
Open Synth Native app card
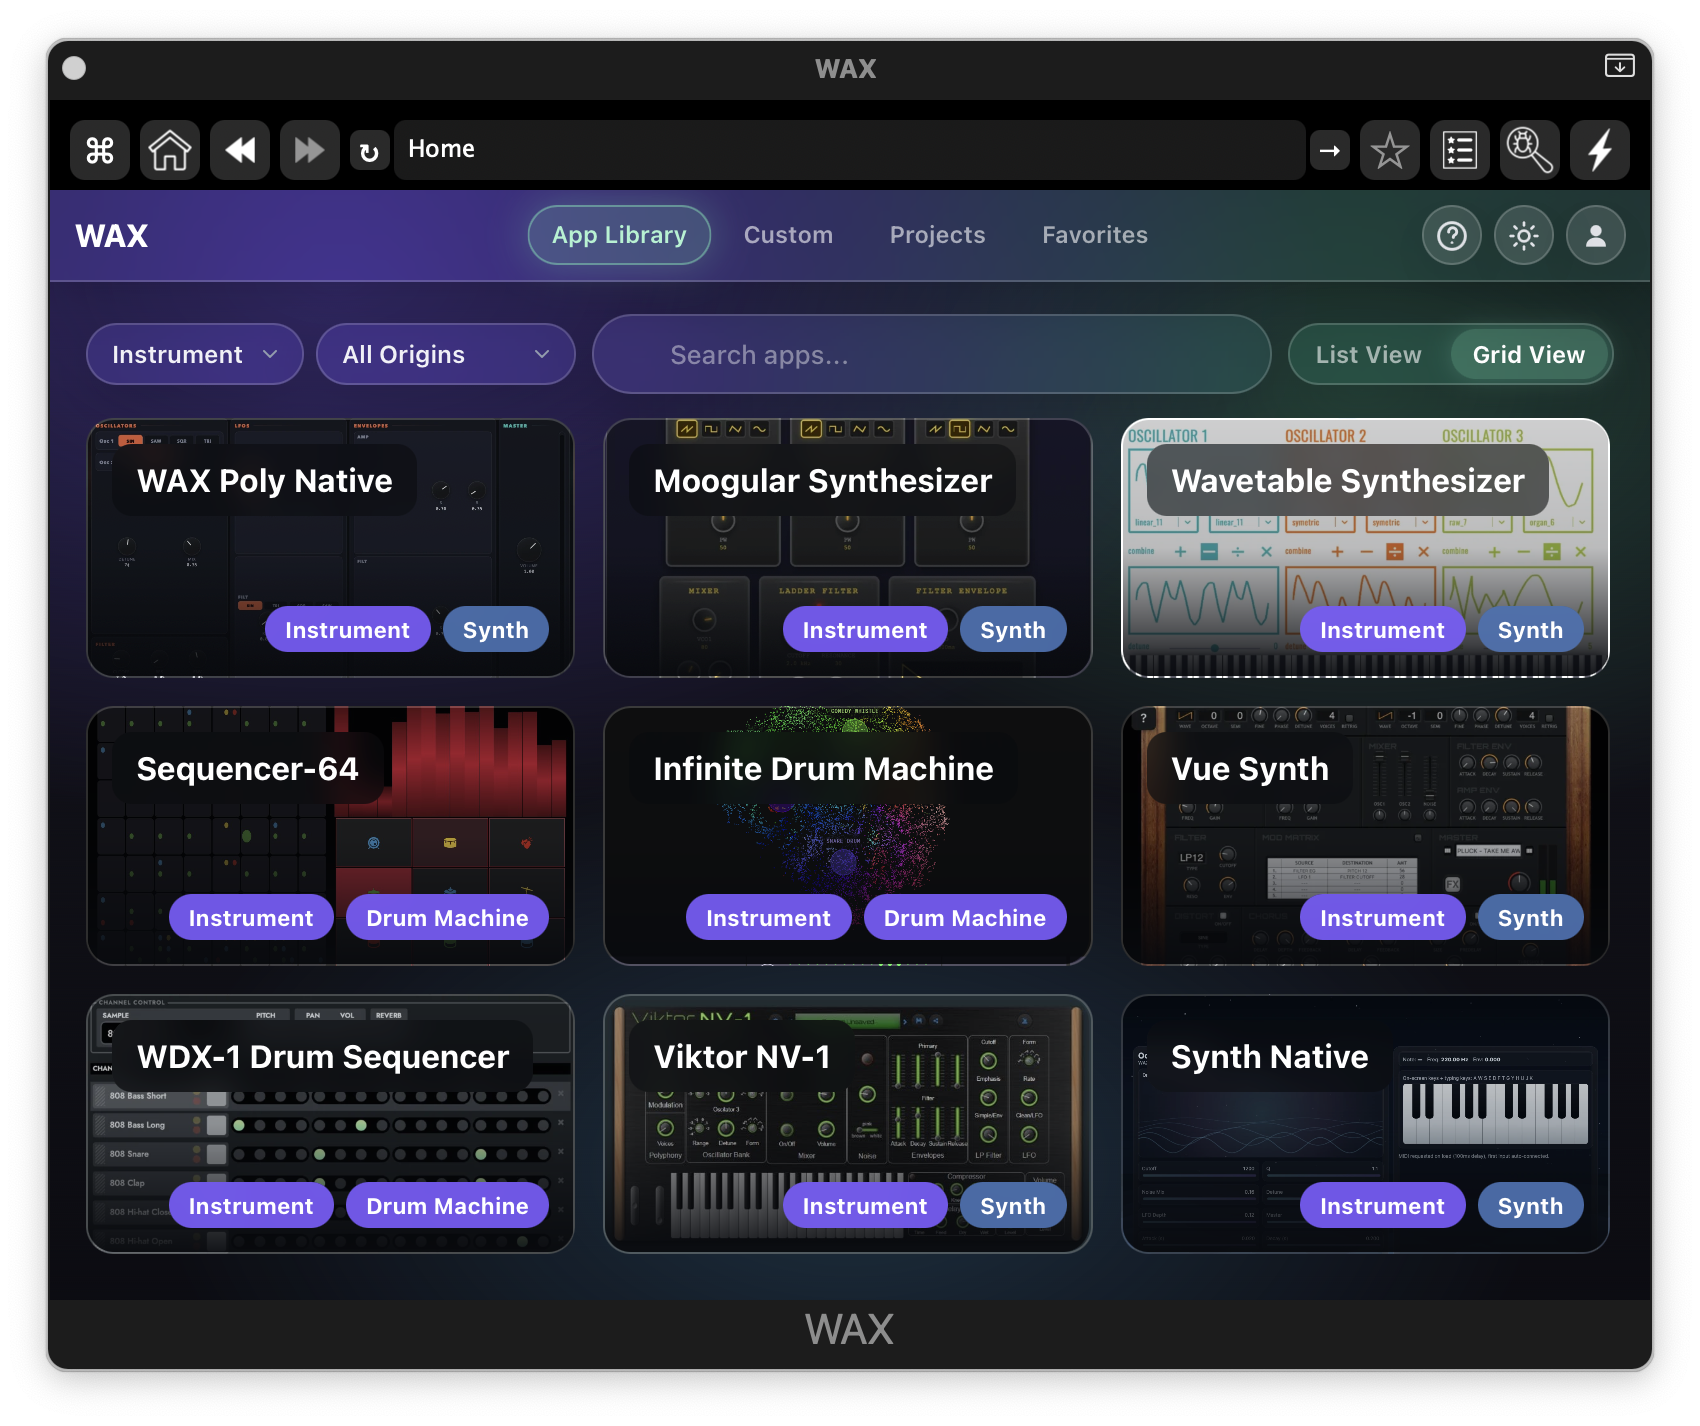(x=1365, y=1124)
